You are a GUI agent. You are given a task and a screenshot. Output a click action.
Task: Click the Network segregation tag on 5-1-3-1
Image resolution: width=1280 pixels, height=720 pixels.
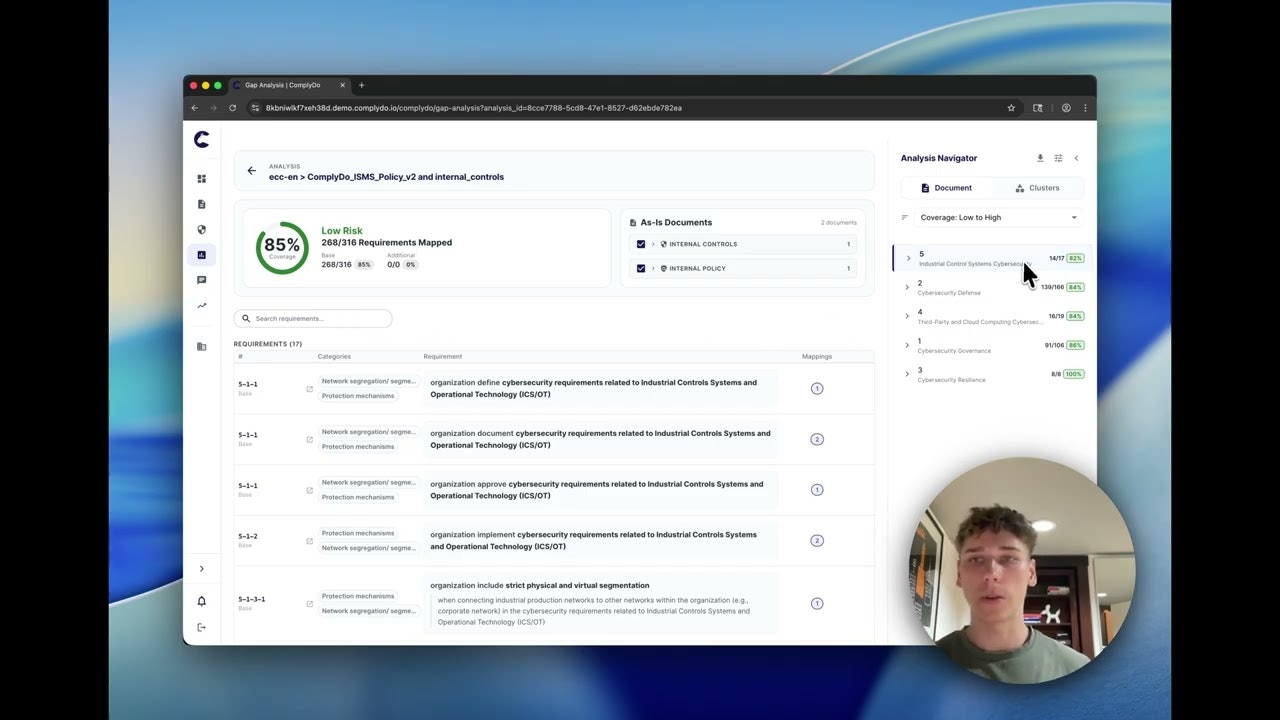click(368, 611)
